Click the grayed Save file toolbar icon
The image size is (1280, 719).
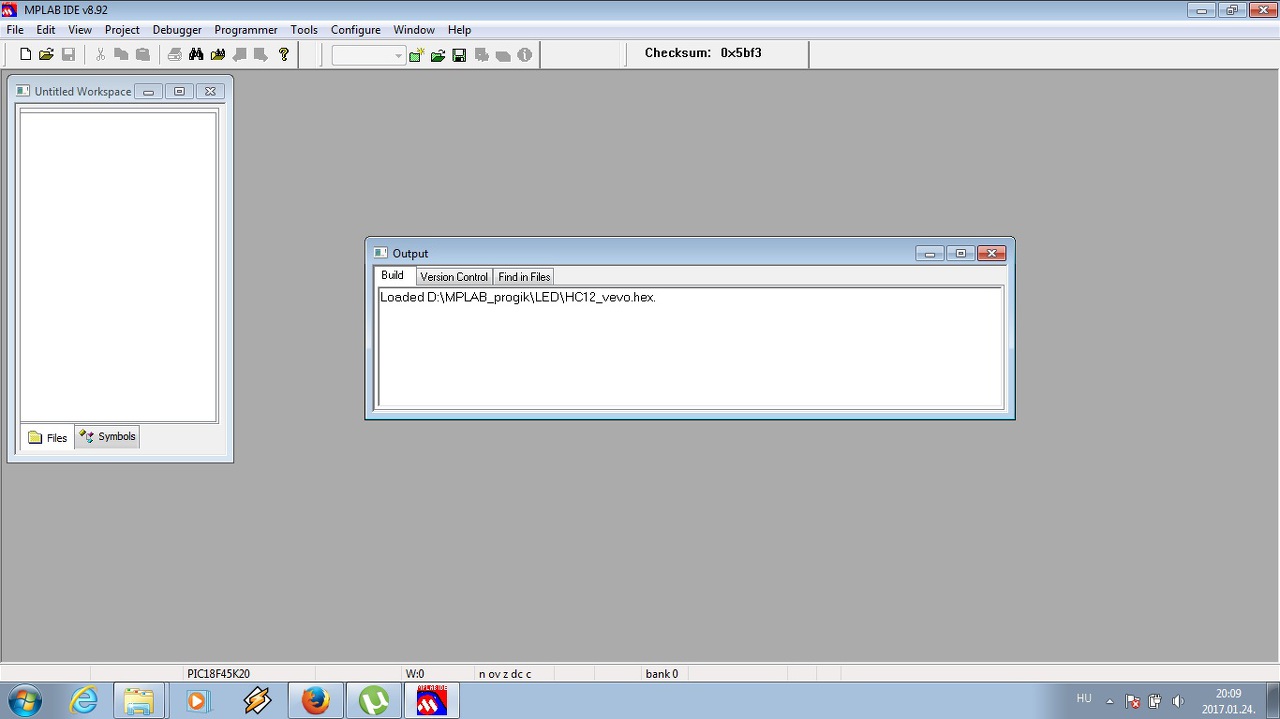click(x=68, y=55)
